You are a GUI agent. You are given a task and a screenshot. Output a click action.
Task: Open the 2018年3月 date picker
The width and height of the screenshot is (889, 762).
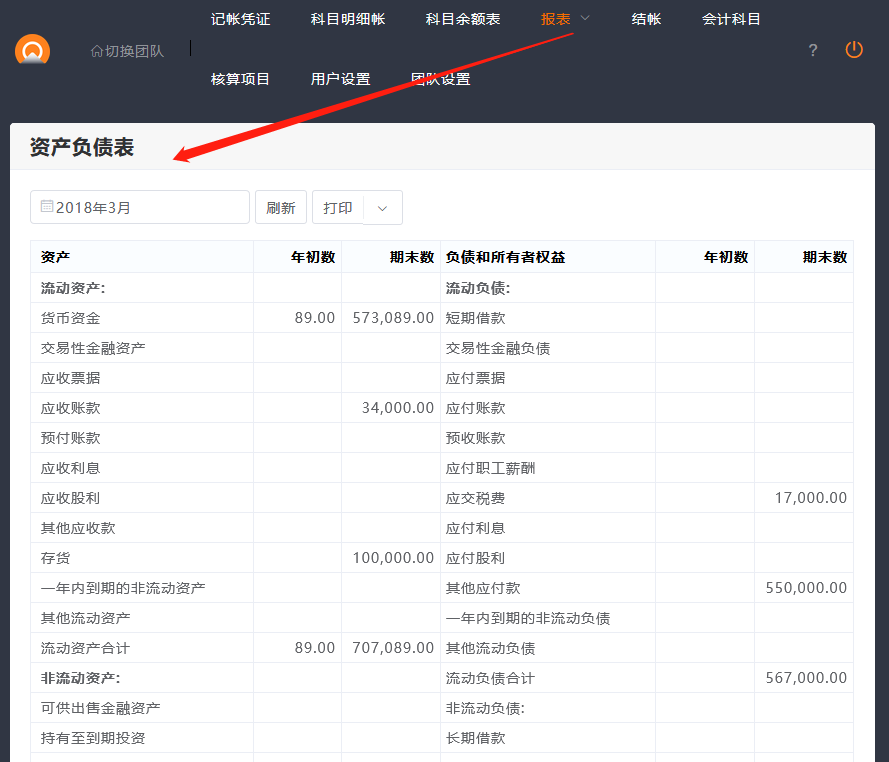pyautogui.click(x=140, y=207)
